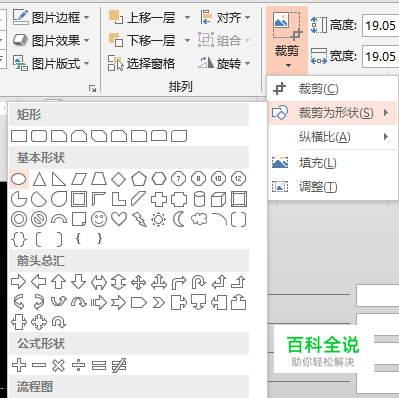Choose the up arrow shape

59,282
